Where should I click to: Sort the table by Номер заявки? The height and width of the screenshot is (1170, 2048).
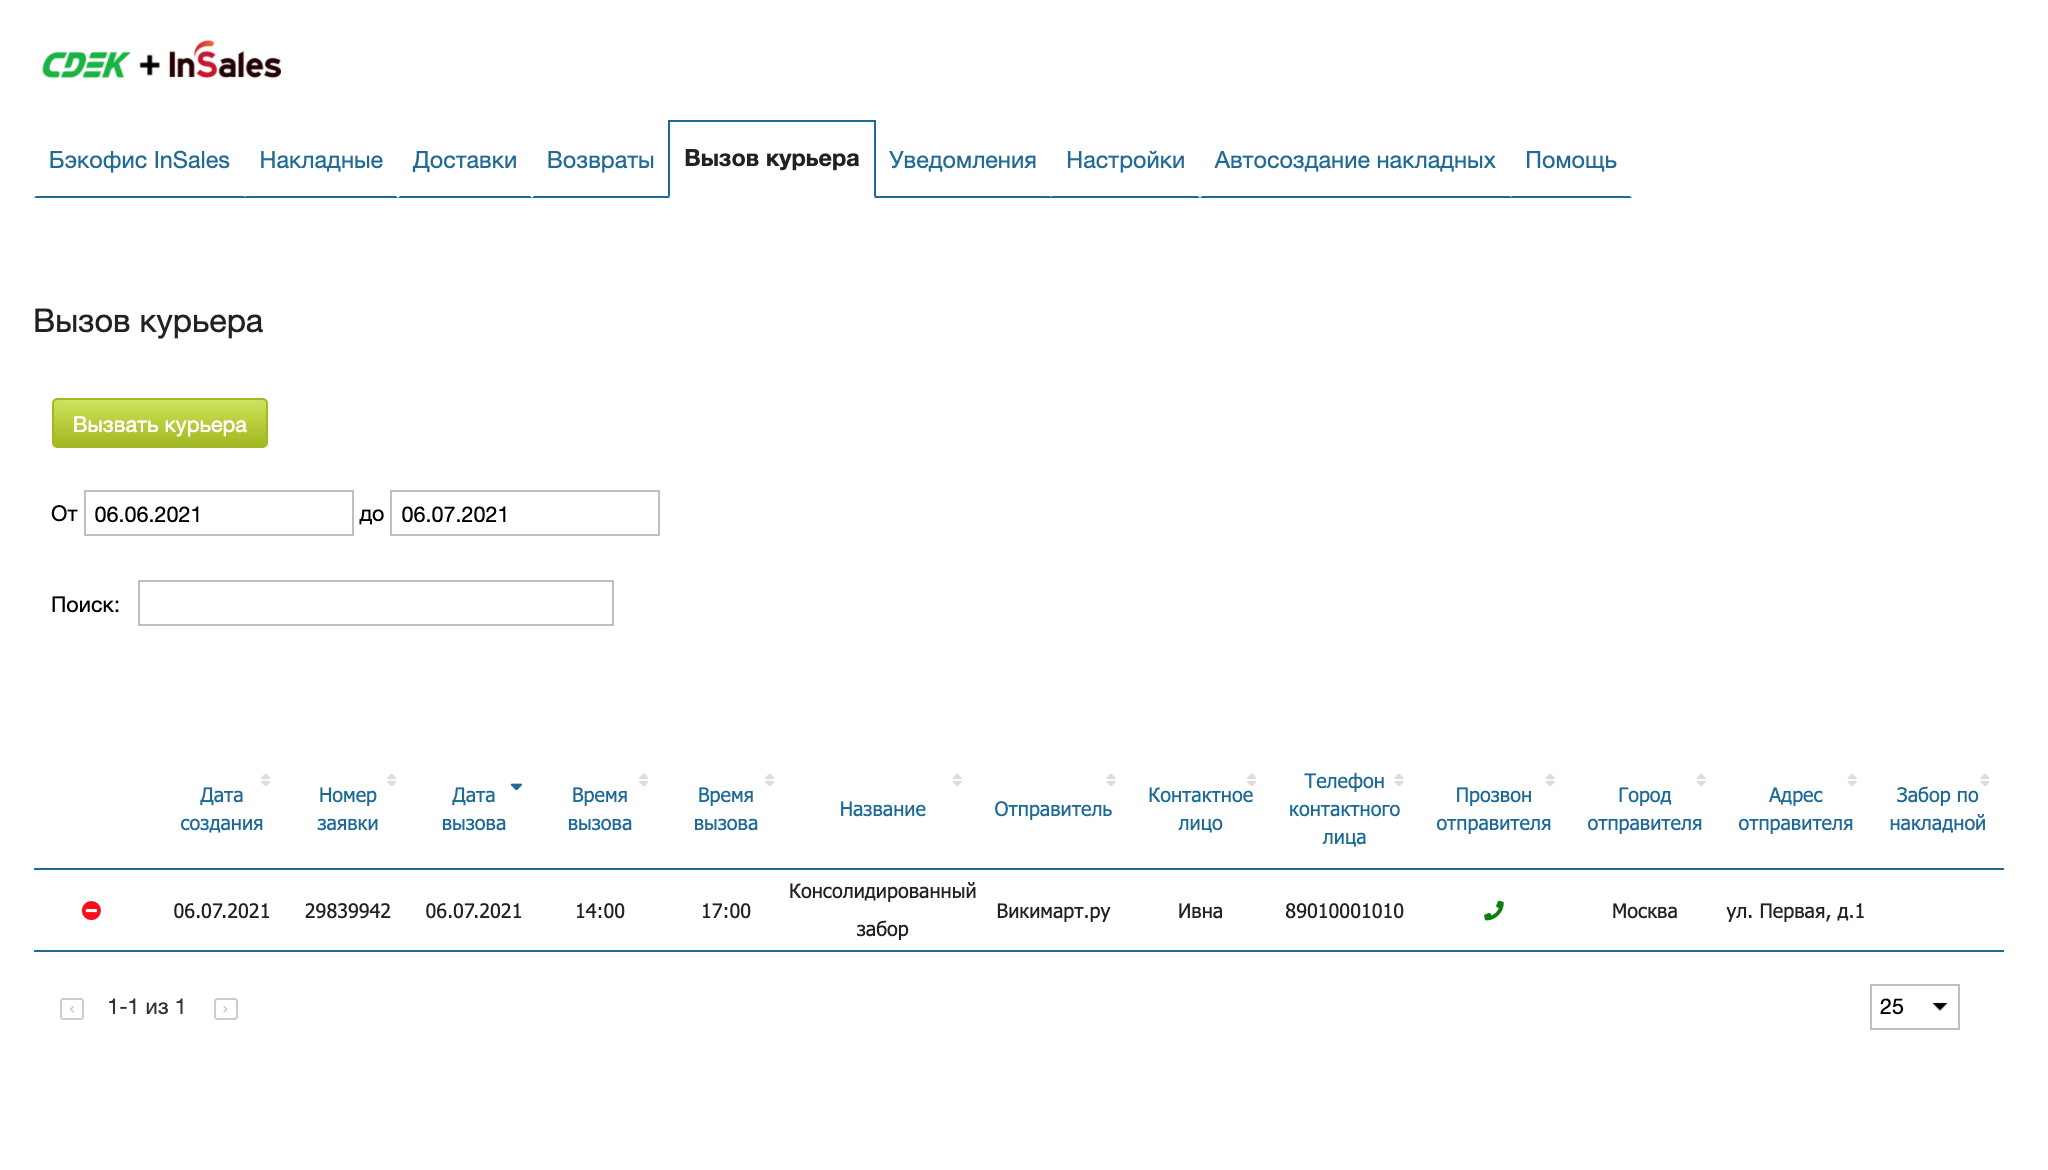(x=347, y=809)
